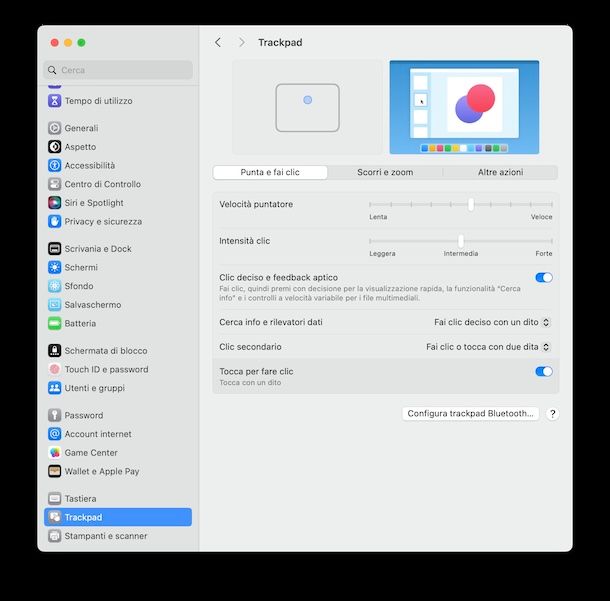Open the Game Center icon
The image size is (610, 601).
[x=54, y=452]
